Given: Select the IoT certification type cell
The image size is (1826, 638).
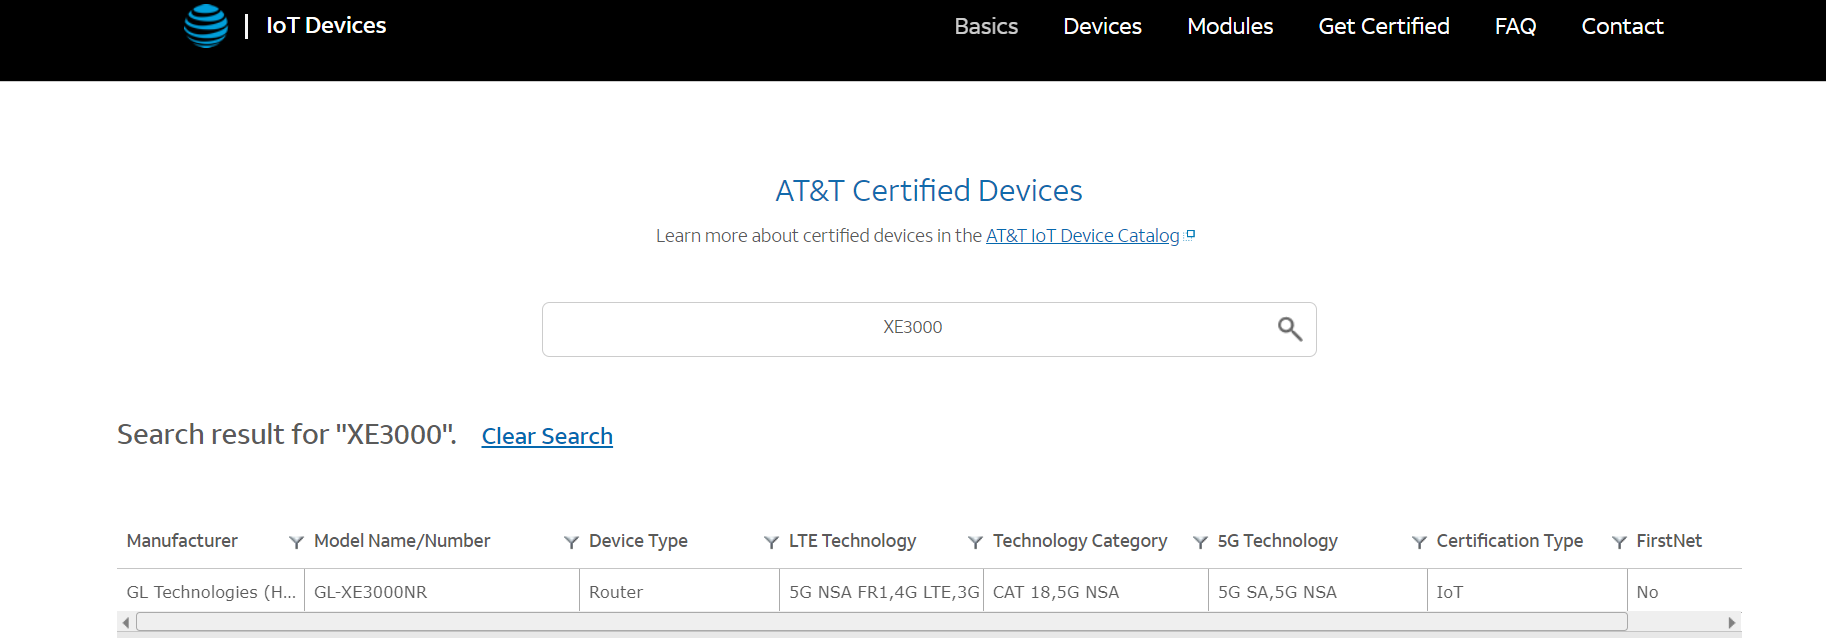Looking at the screenshot, I should (x=1527, y=591).
